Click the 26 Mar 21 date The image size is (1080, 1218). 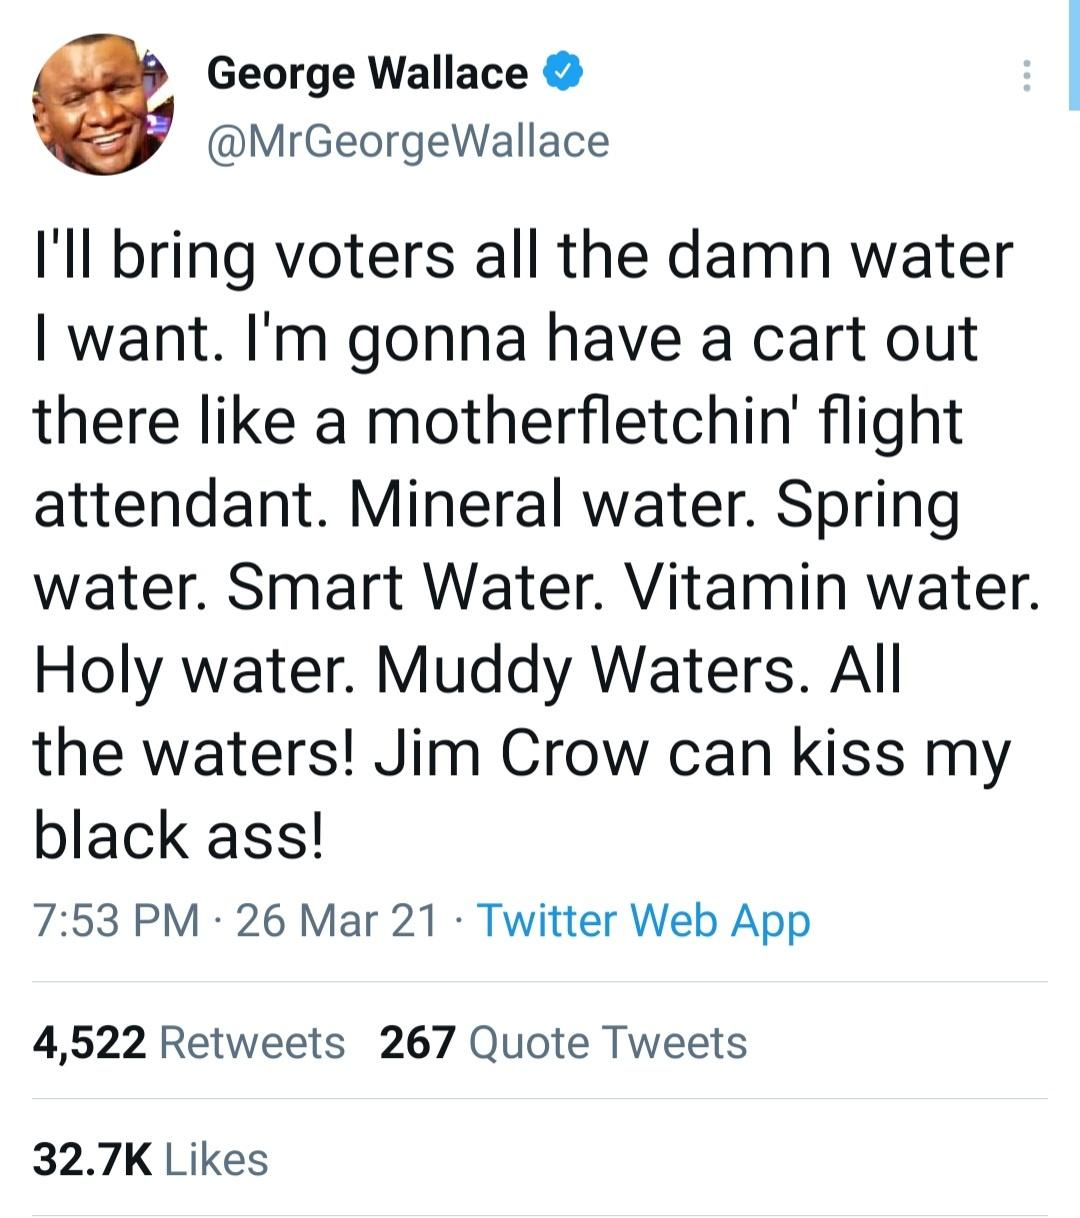pos(337,920)
